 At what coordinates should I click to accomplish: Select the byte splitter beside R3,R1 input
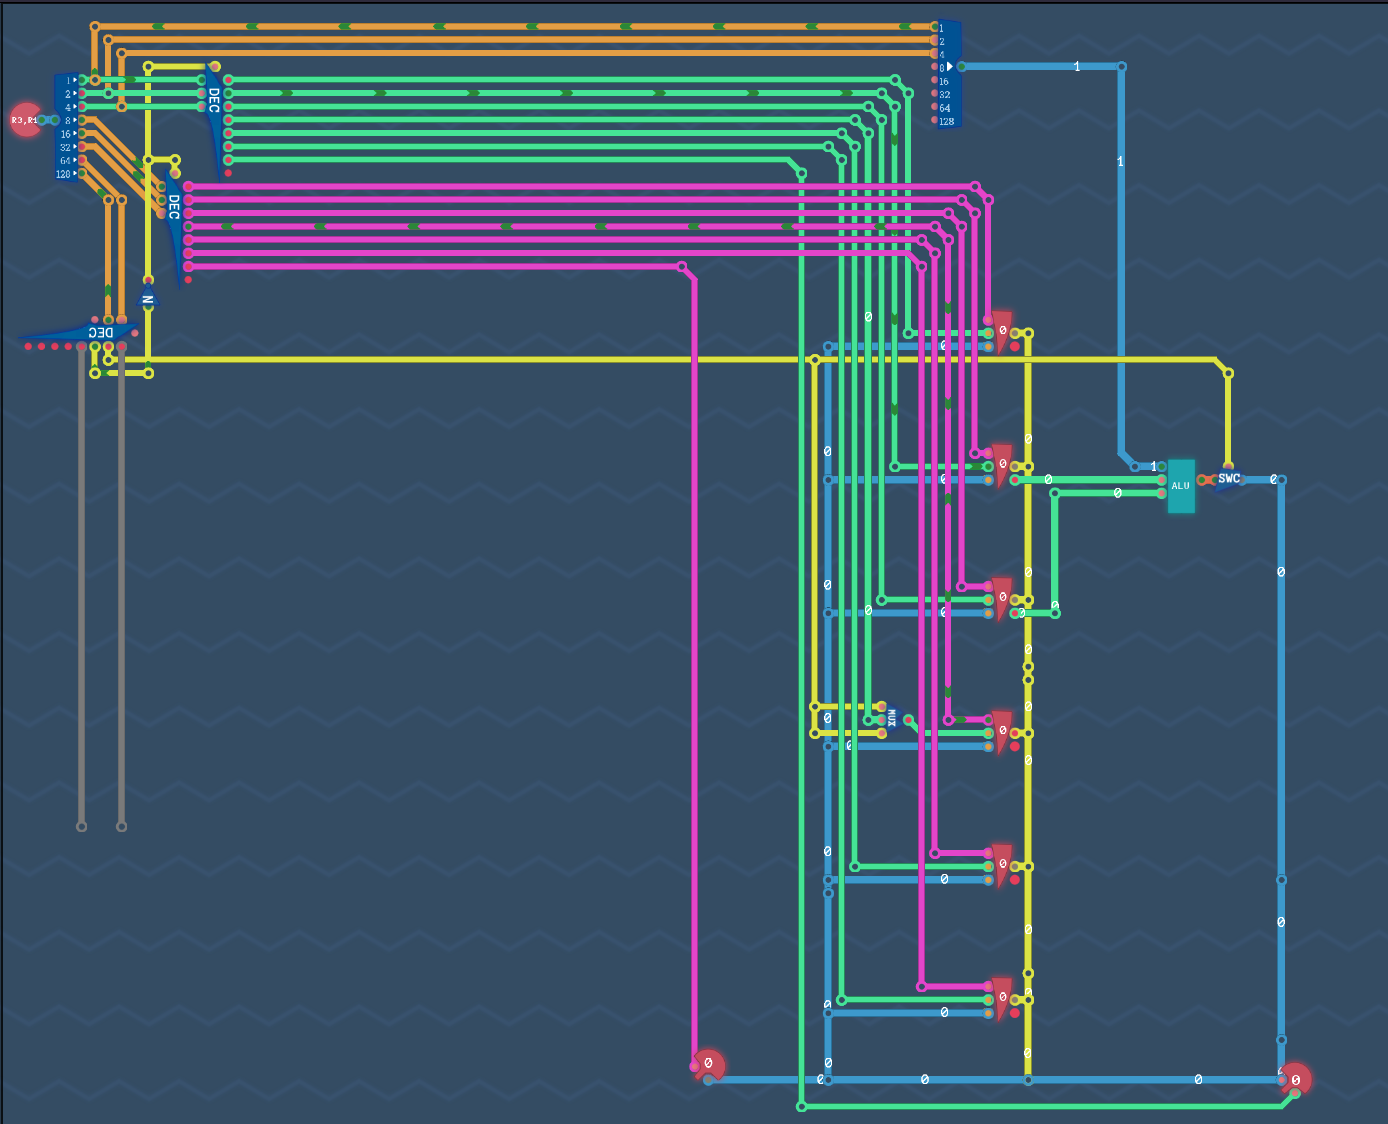67,126
